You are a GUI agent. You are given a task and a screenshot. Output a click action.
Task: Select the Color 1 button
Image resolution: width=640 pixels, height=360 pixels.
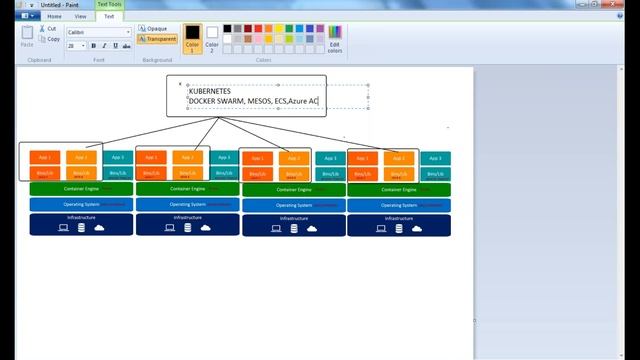(x=192, y=39)
